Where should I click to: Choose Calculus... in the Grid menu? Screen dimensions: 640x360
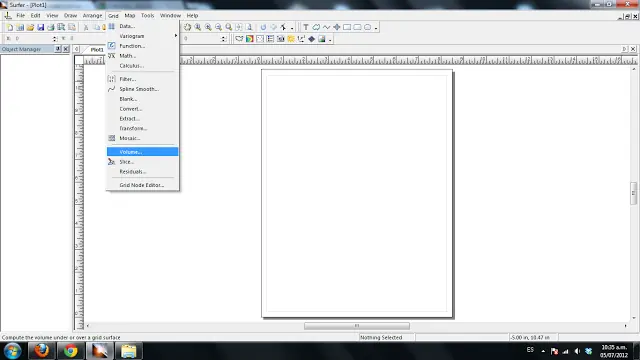[x=142, y=66]
